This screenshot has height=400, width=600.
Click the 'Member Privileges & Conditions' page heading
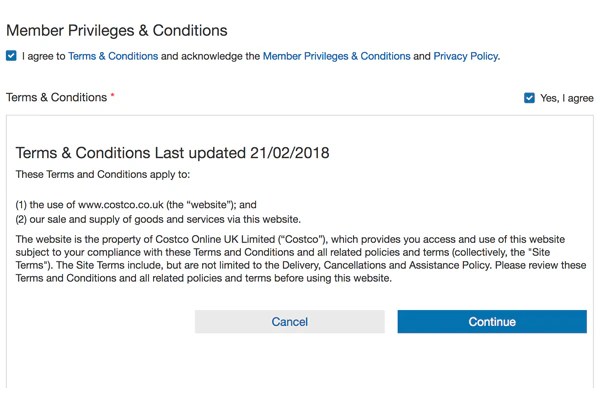tap(117, 31)
